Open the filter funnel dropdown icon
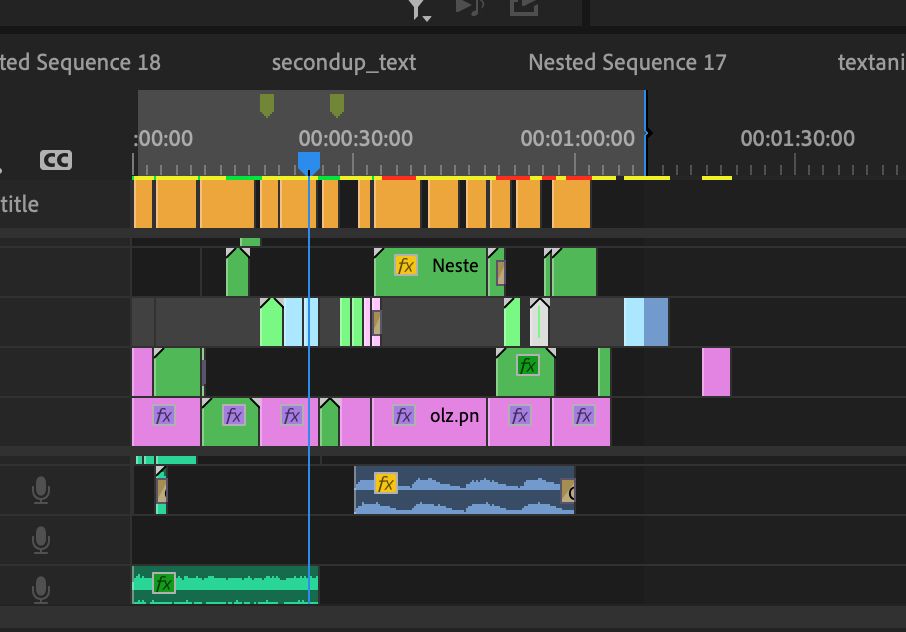 click(419, 9)
